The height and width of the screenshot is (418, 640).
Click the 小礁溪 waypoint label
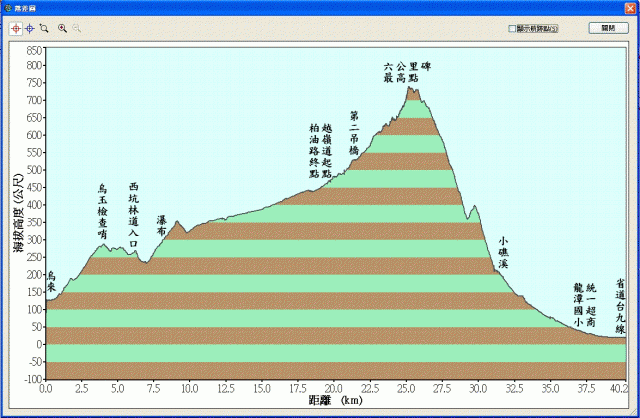tap(503, 253)
